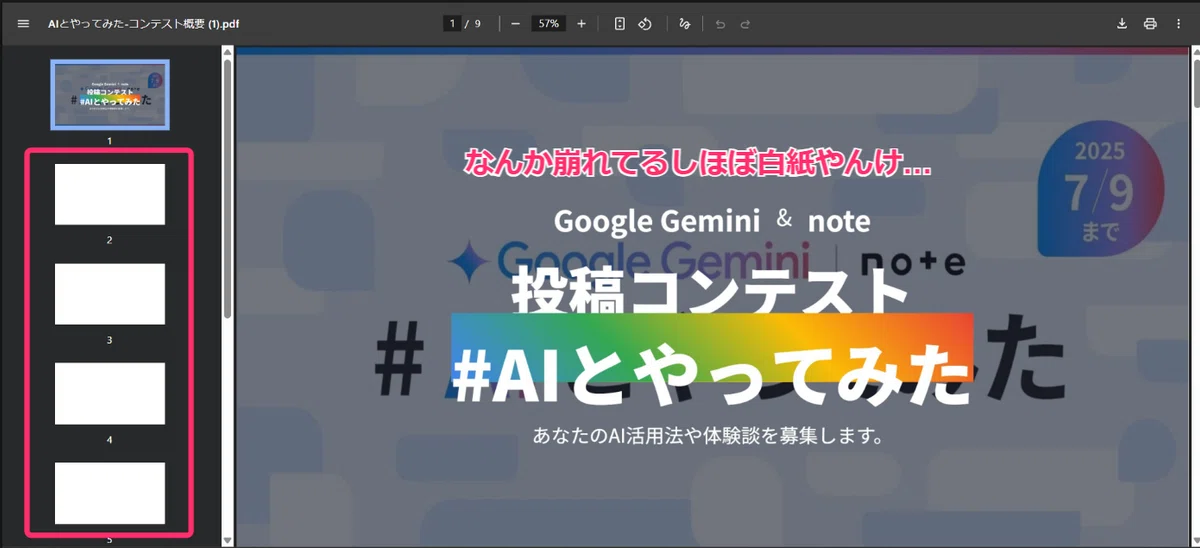The image size is (1200, 548).
Task: Toggle the sidebar hamburger menu
Action: pos(23,23)
